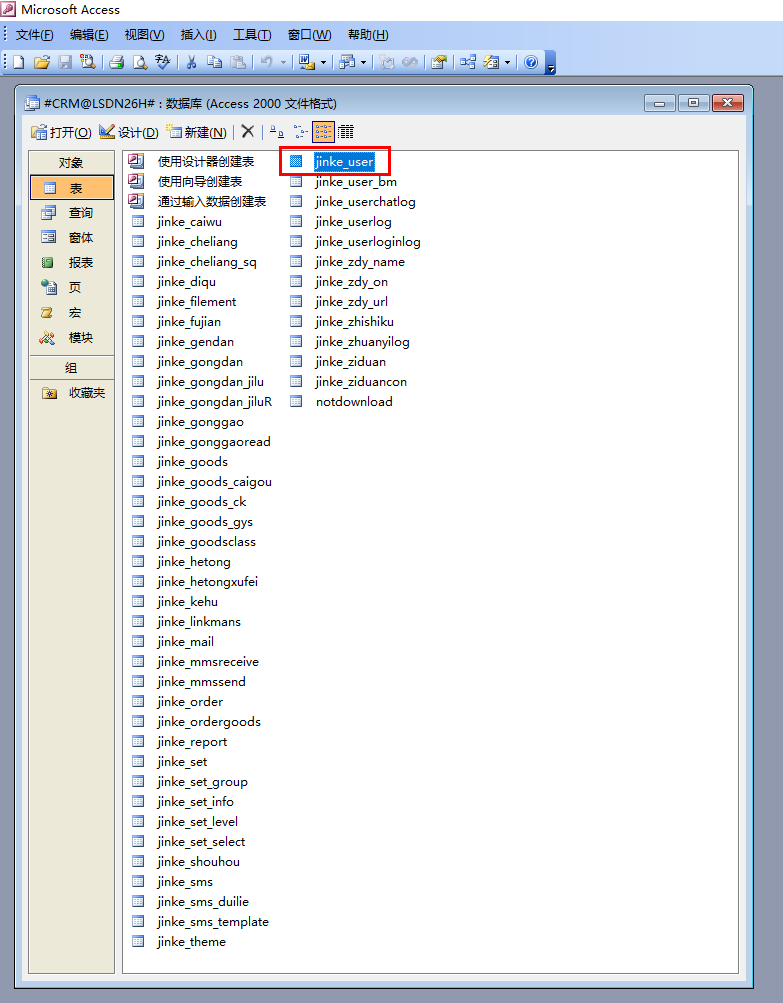Viewport: 783px width, 1003px height.
Task: Open the 窗口(W) menu
Action: click(310, 35)
